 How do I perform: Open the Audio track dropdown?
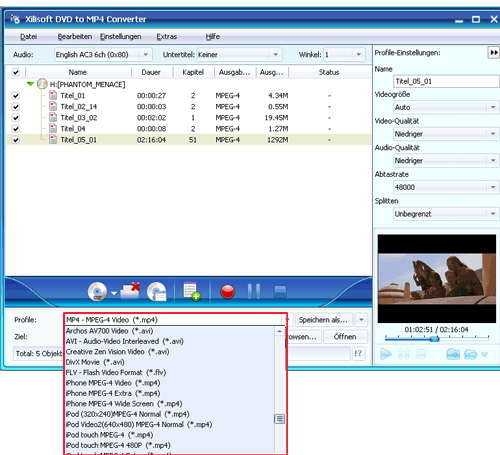click(x=146, y=54)
